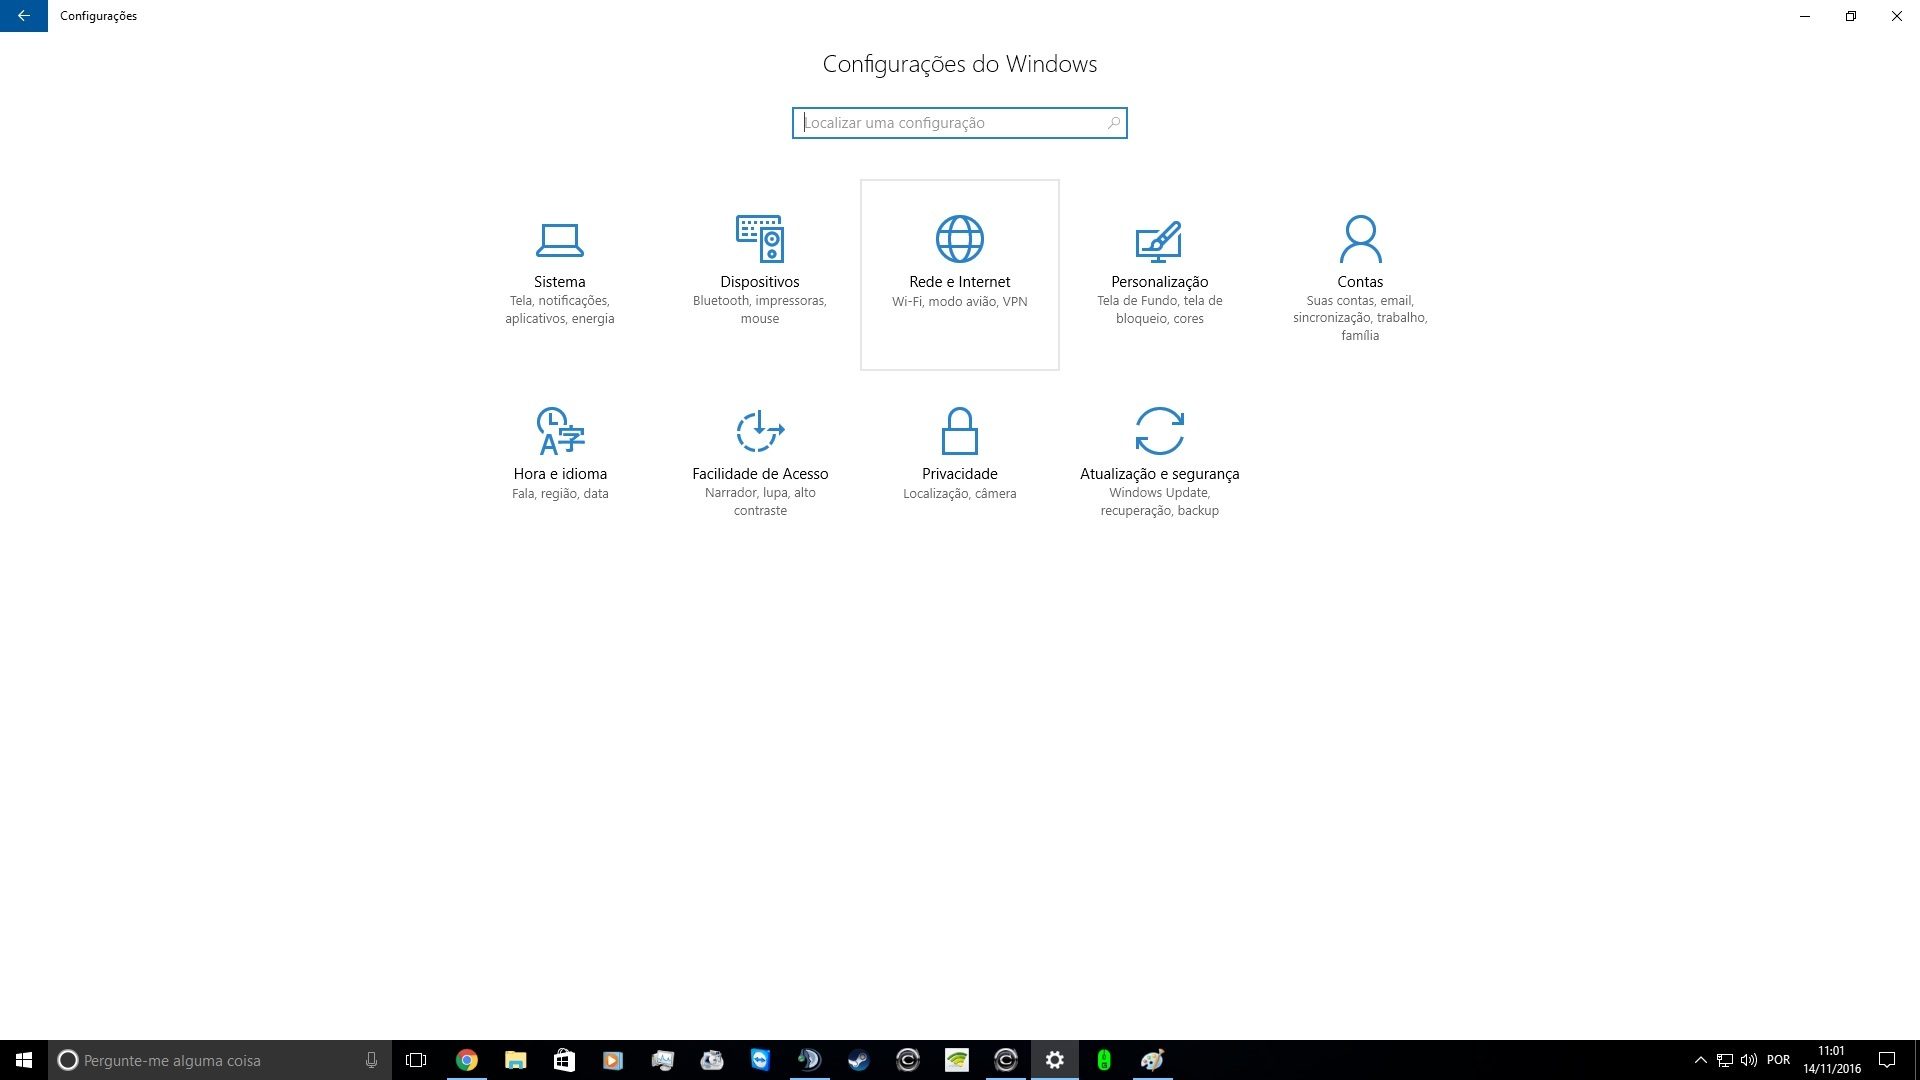The width and height of the screenshot is (1920, 1080).
Task: Click the Settings gear taskbar icon
Action: pyautogui.click(x=1055, y=1060)
